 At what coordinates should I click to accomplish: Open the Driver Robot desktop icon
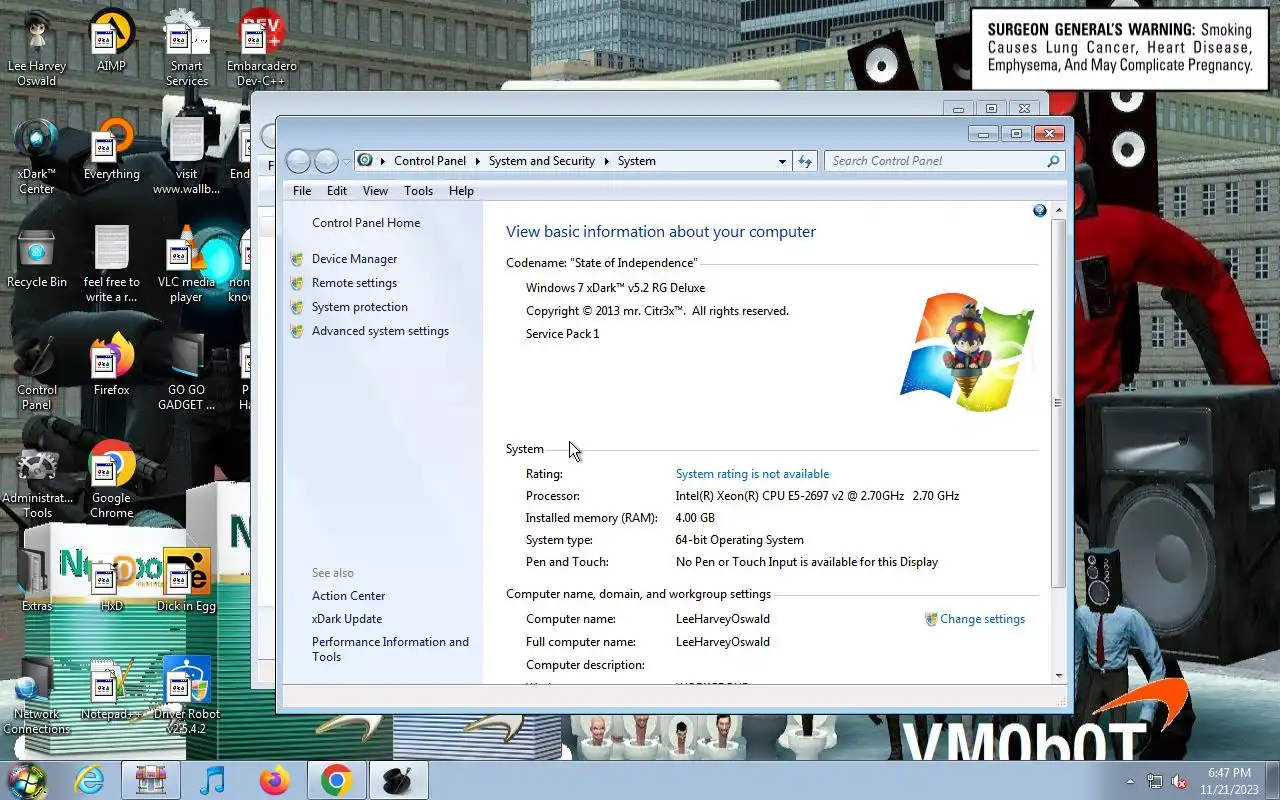tap(186, 697)
